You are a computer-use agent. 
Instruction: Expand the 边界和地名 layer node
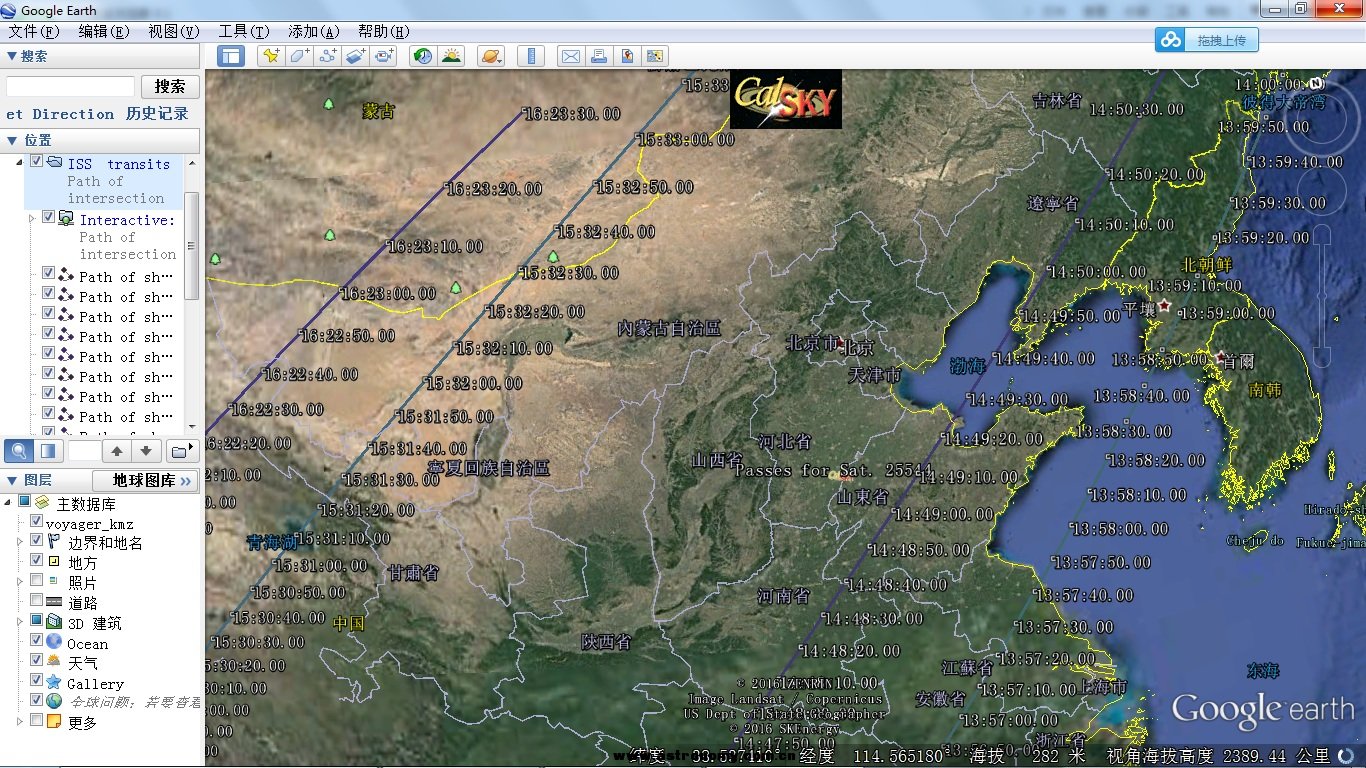point(20,541)
